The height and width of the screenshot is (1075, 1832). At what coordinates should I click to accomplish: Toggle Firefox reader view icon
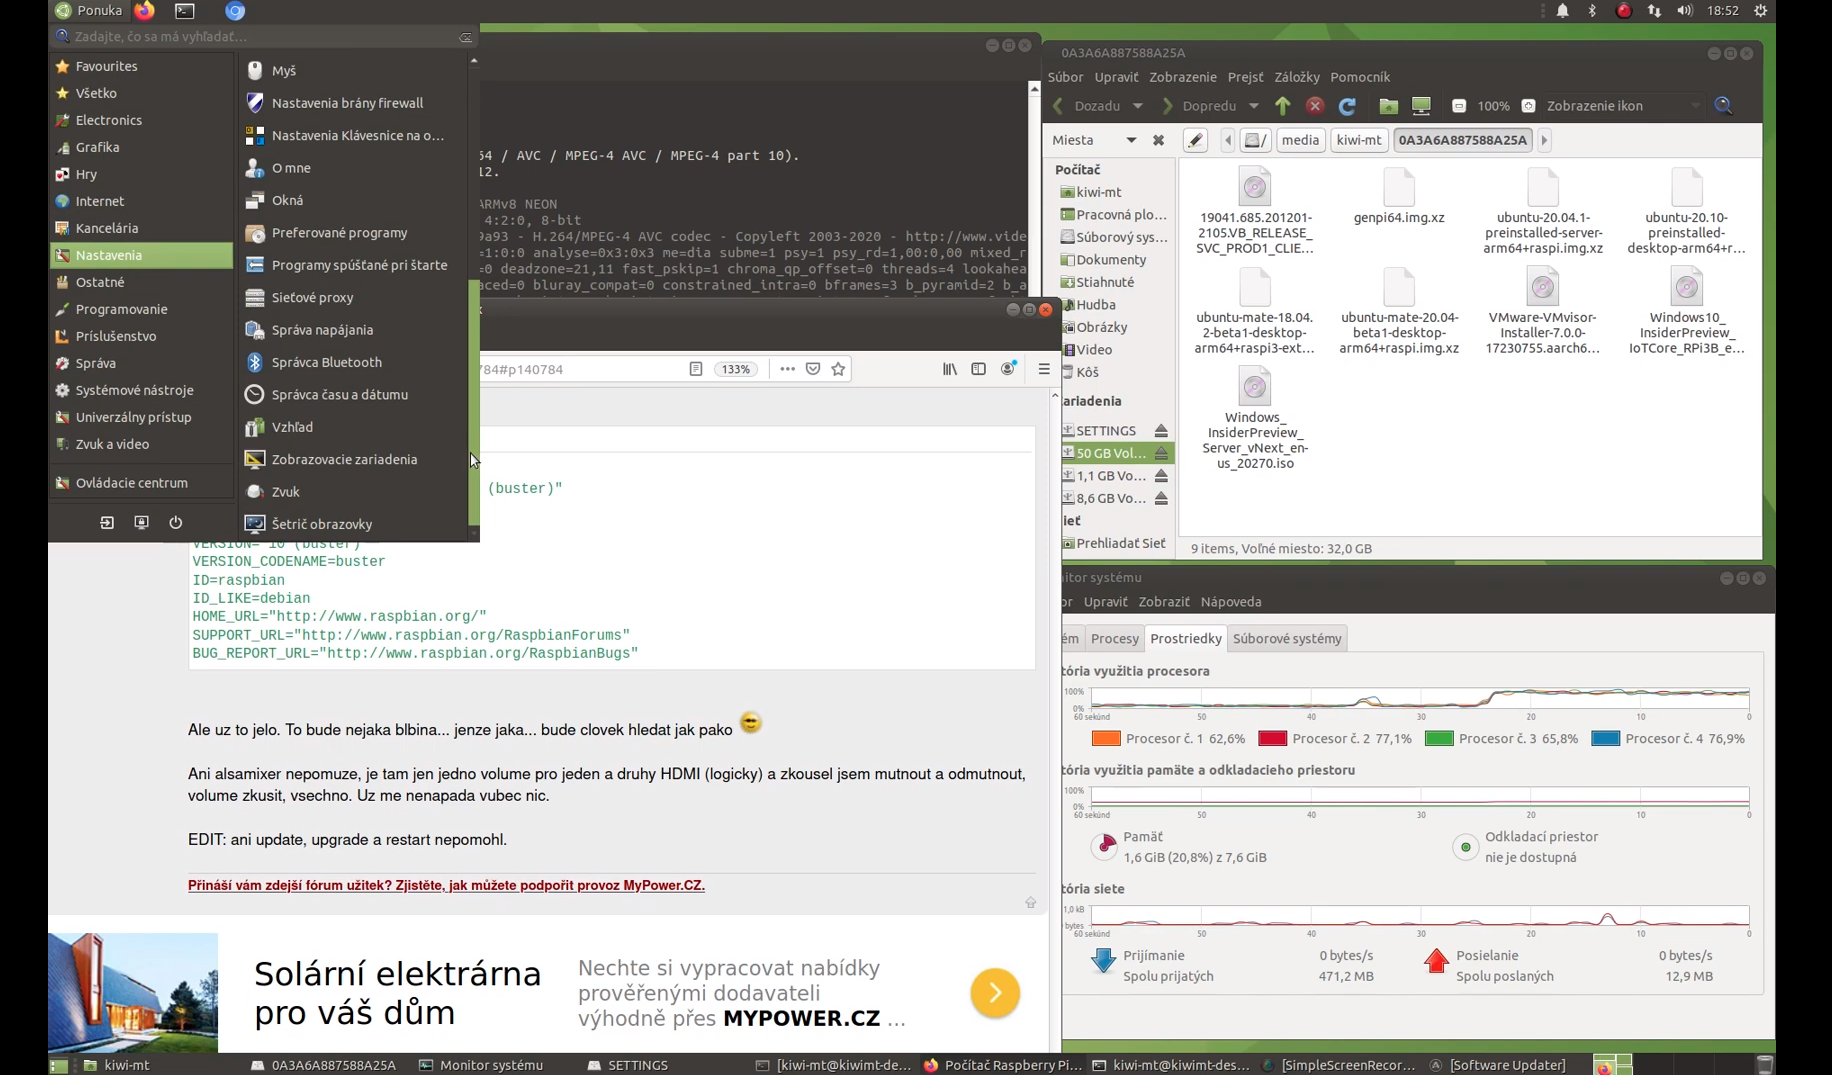click(x=696, y=369)
